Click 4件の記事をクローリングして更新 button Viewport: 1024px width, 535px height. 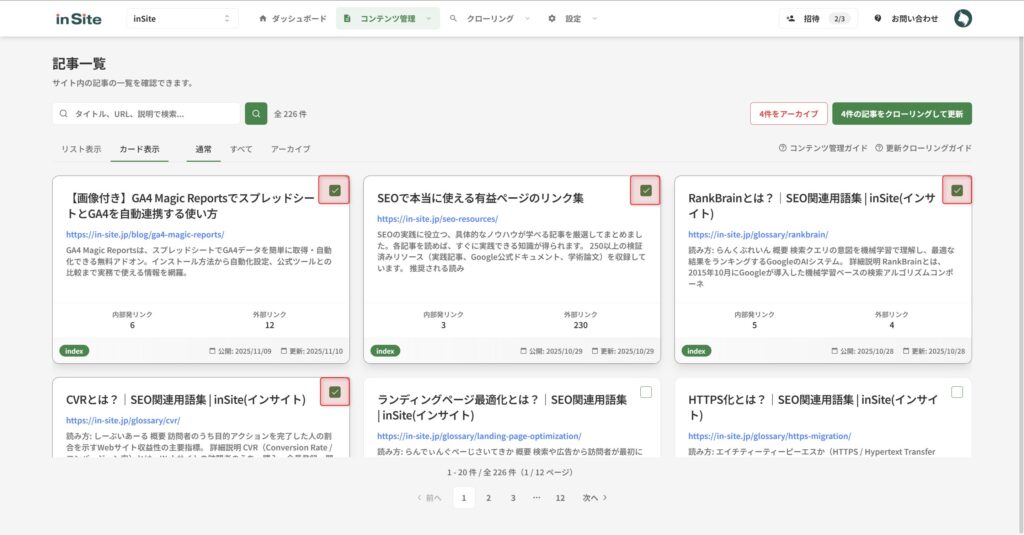coord(902,114)
